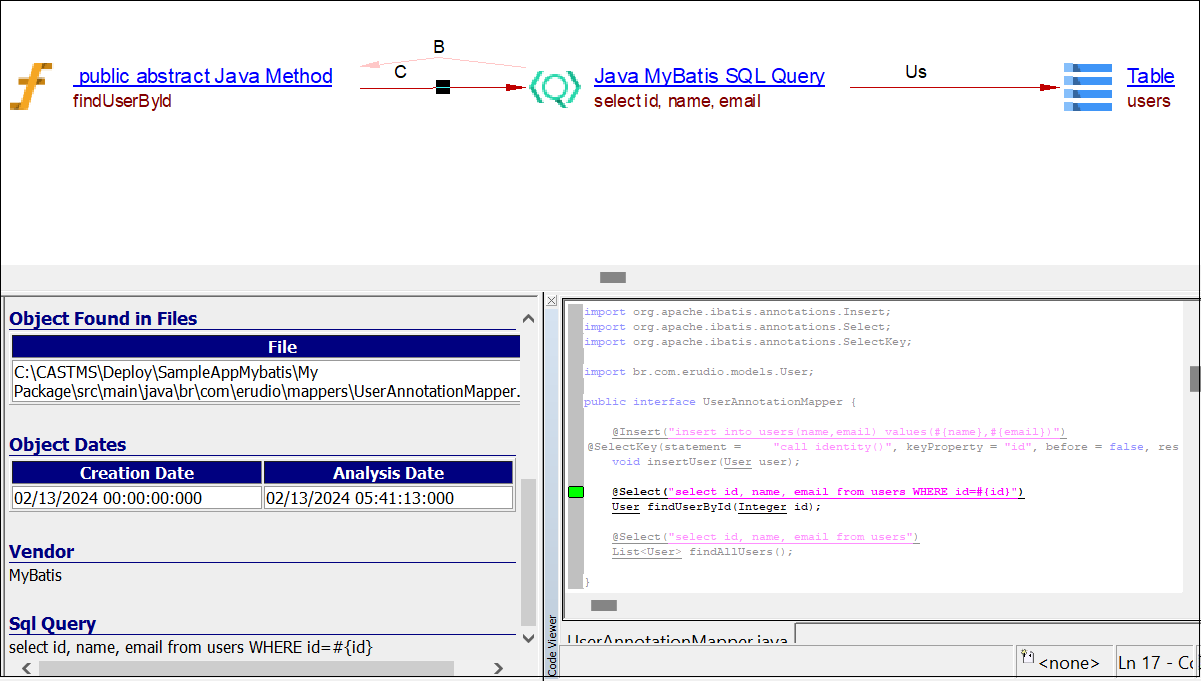Click the MyBatis SQL Query node icon
1201x681 pixels.
pyautogui.click(x=554, y=88)
